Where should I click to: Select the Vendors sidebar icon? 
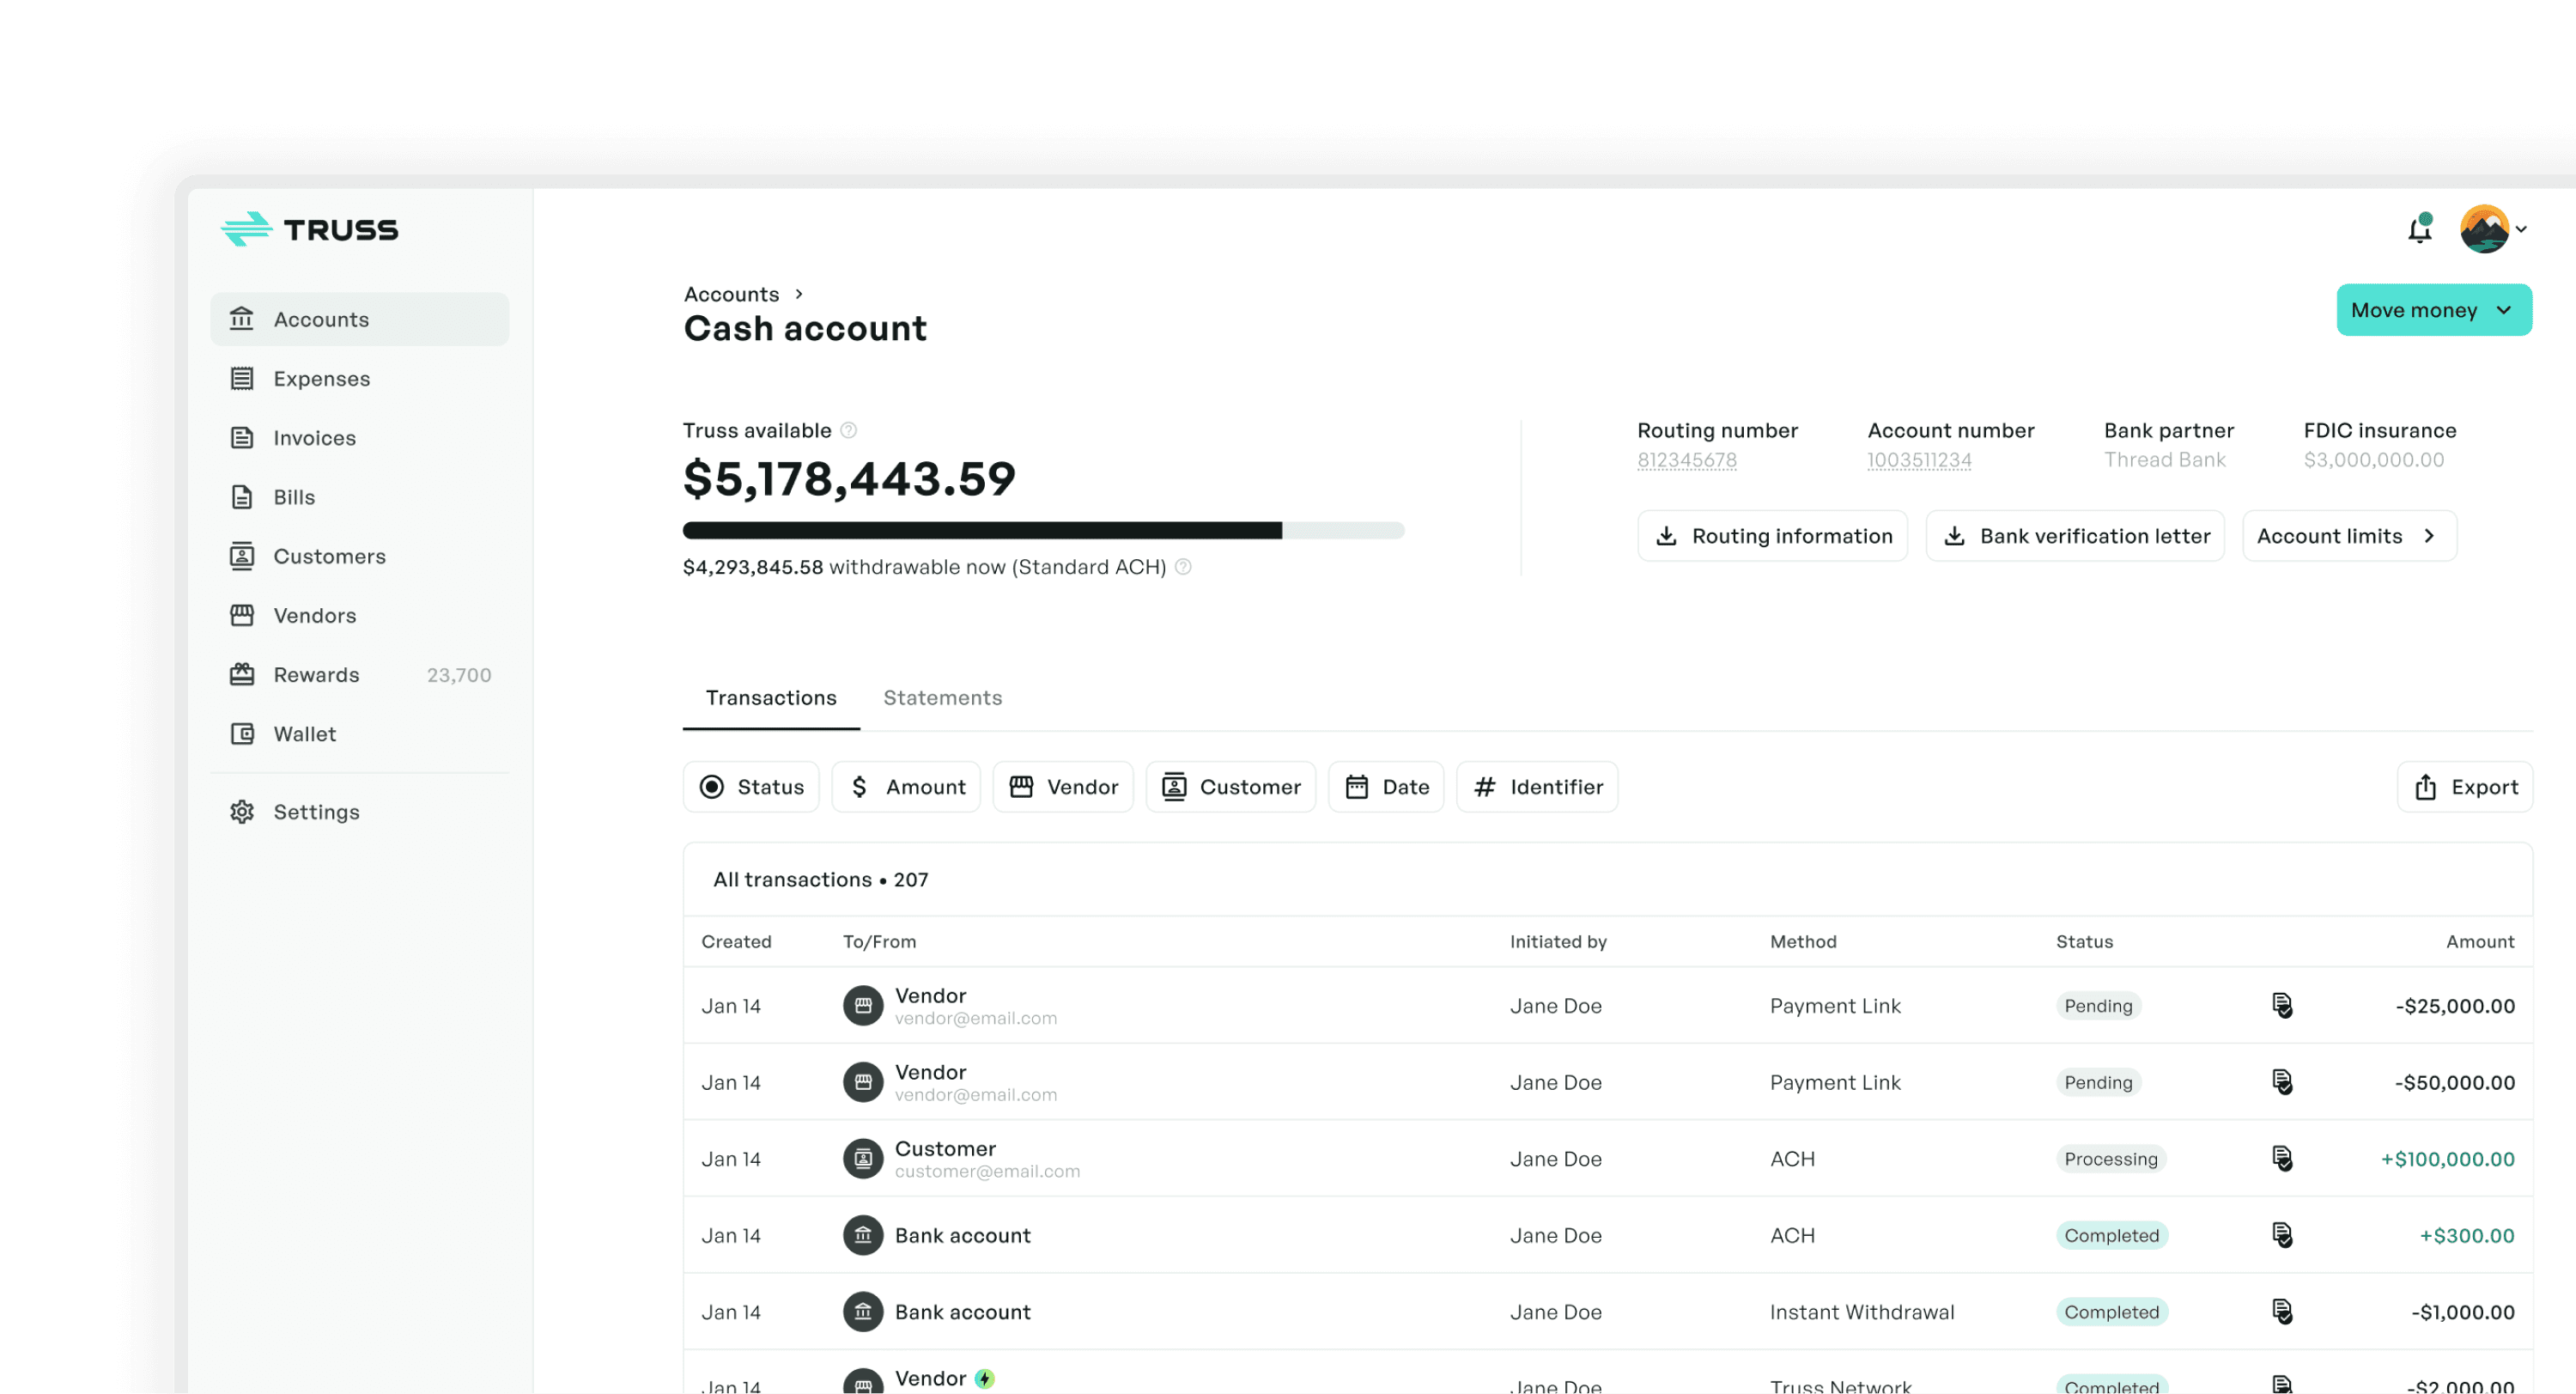click(242, 615)
